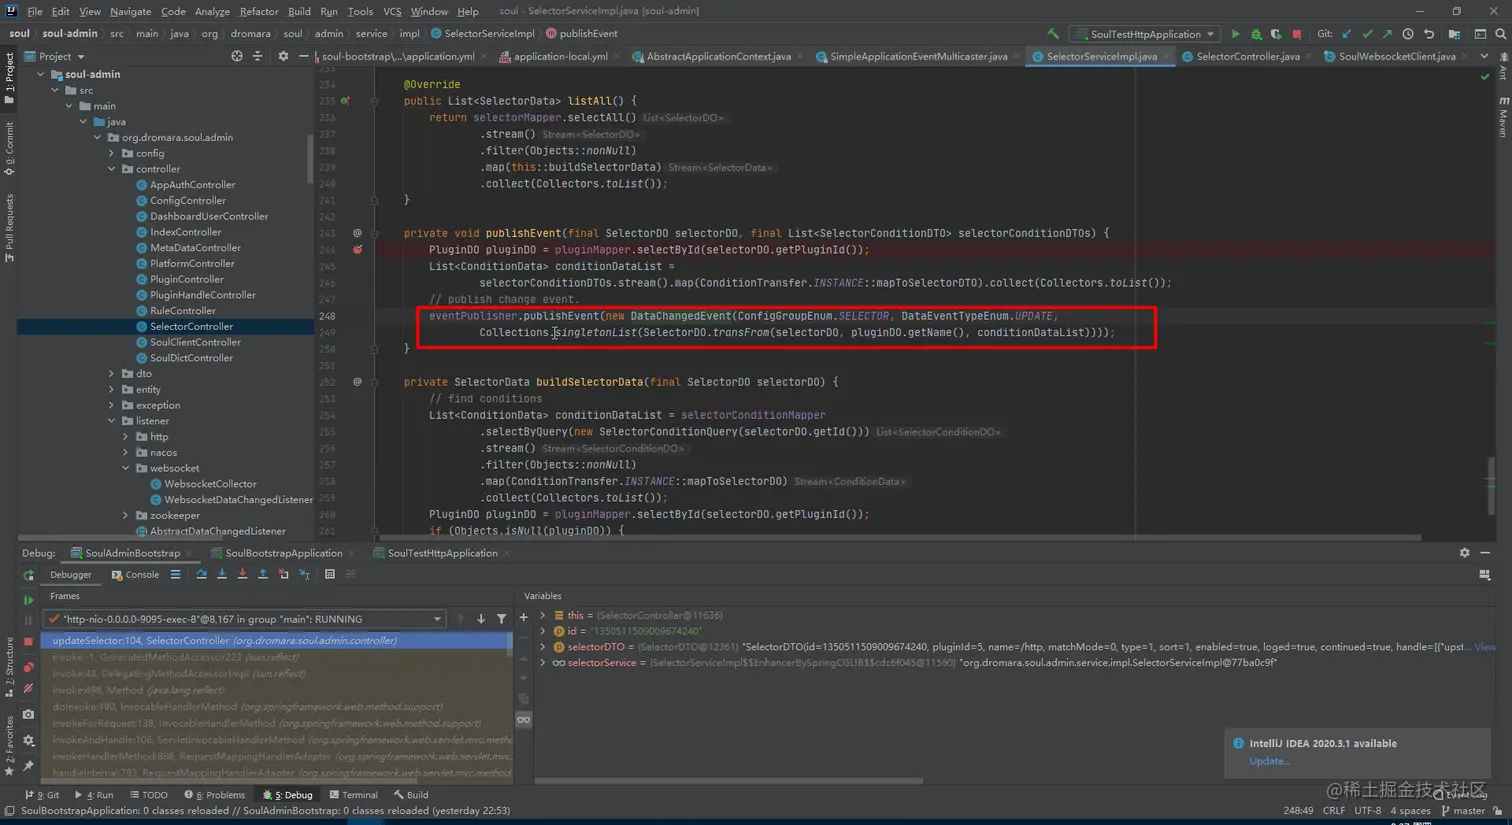This screenshot has width=1512, height=825.
Task: Toggle frames filter funnel icon
Action: tap(502, 619)
